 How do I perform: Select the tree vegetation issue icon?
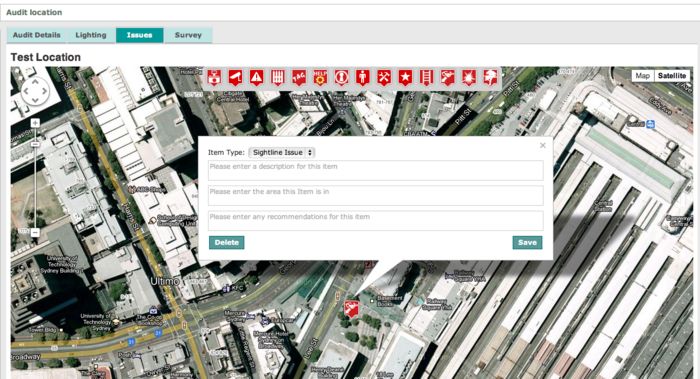[490, 78]
